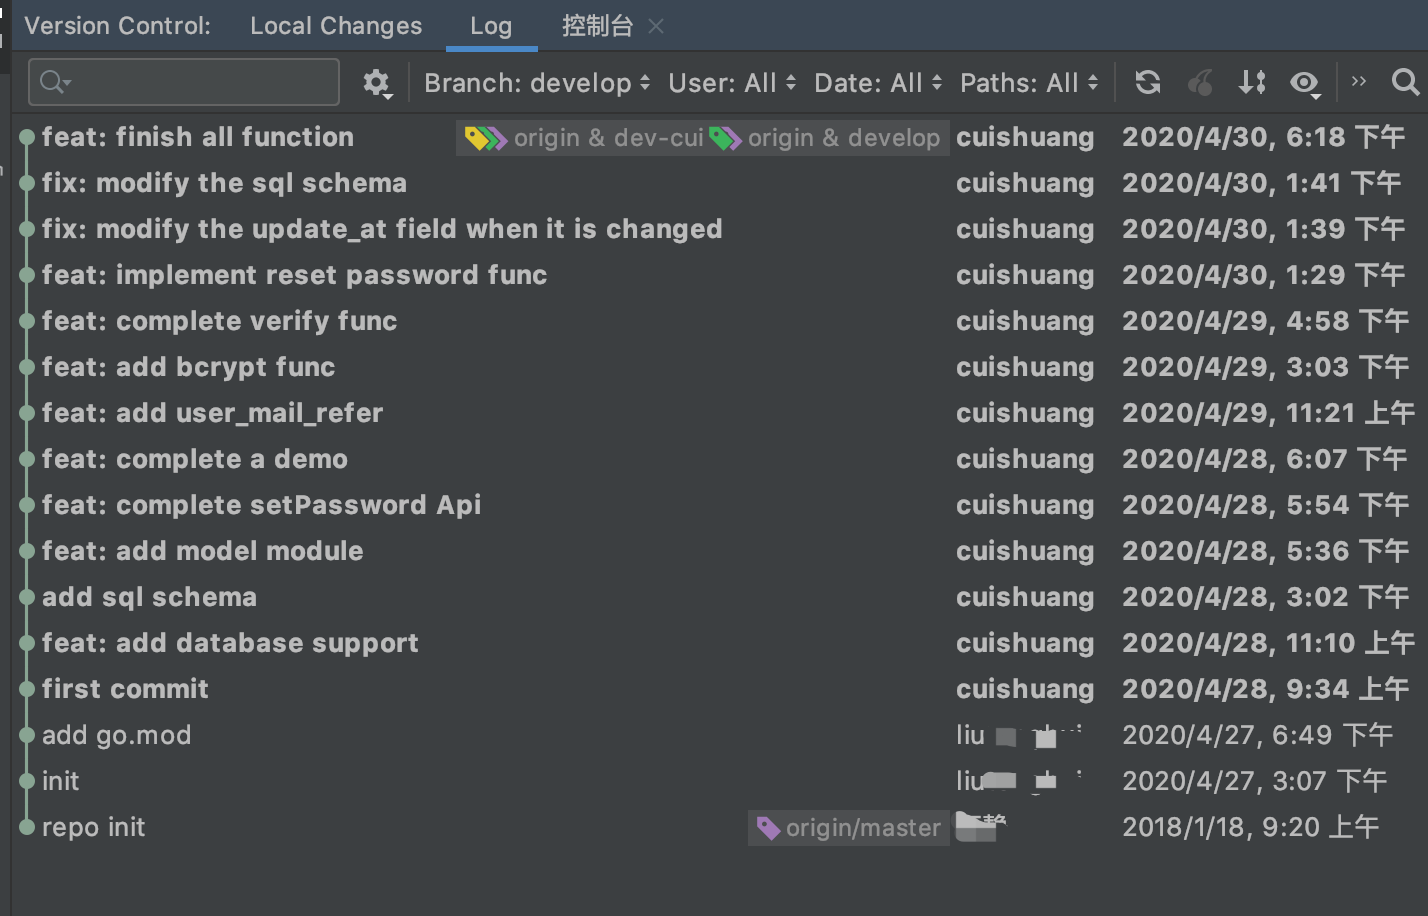Open the Date: All filter dropdown

tap(878, 83)
